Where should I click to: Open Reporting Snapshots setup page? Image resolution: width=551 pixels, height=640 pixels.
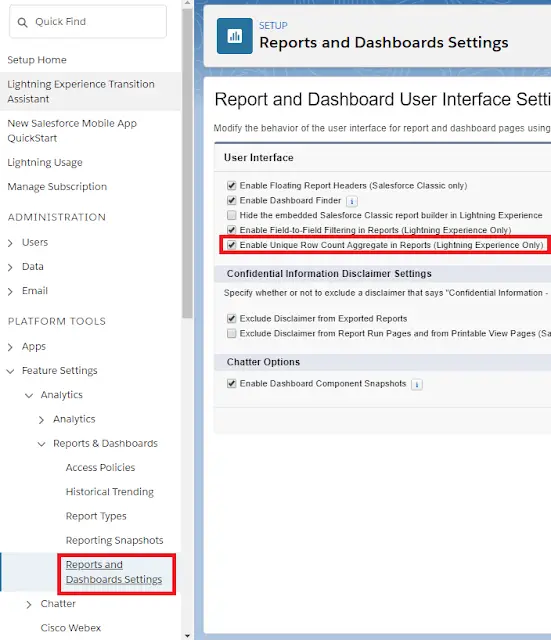tap(114, 540)
